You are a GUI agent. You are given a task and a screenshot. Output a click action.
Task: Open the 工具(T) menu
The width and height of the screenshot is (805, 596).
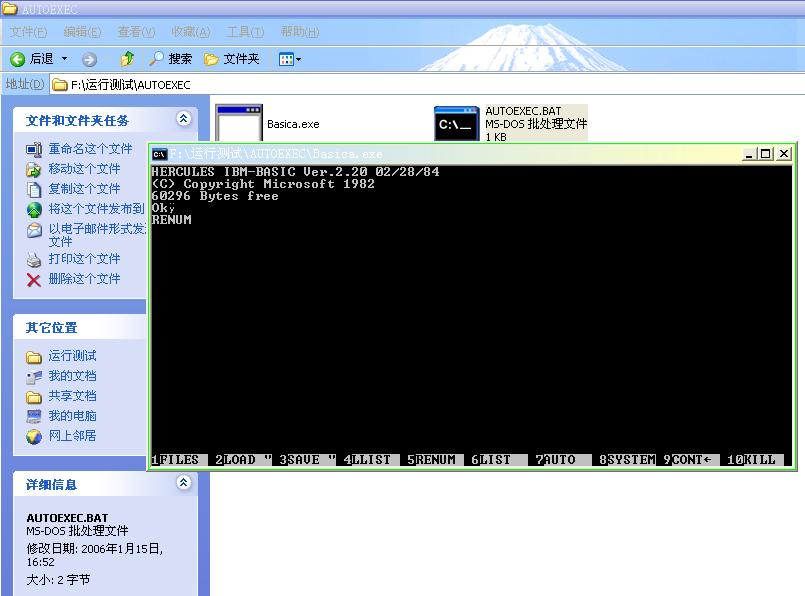[x=245, y=32]
